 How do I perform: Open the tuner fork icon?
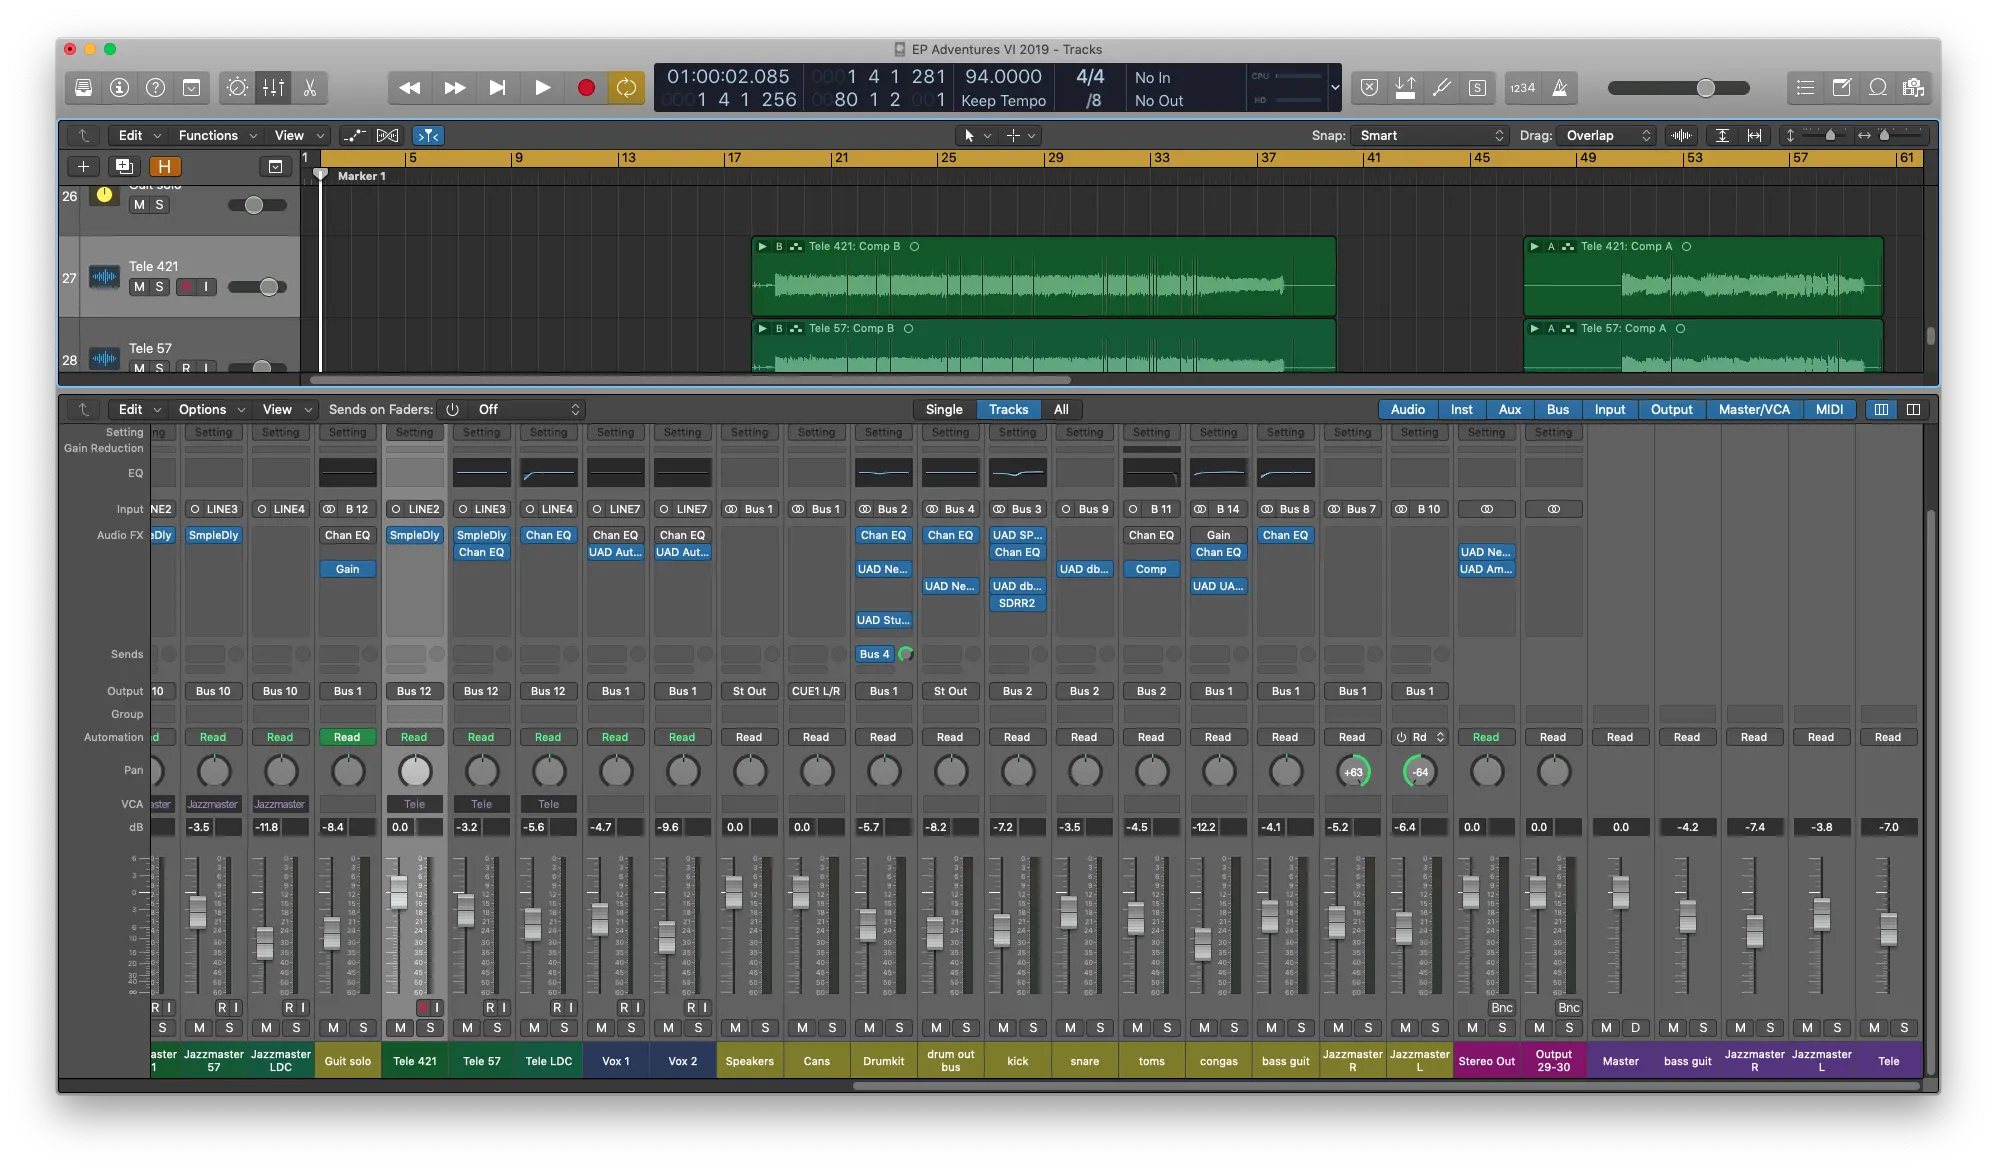1441,88
